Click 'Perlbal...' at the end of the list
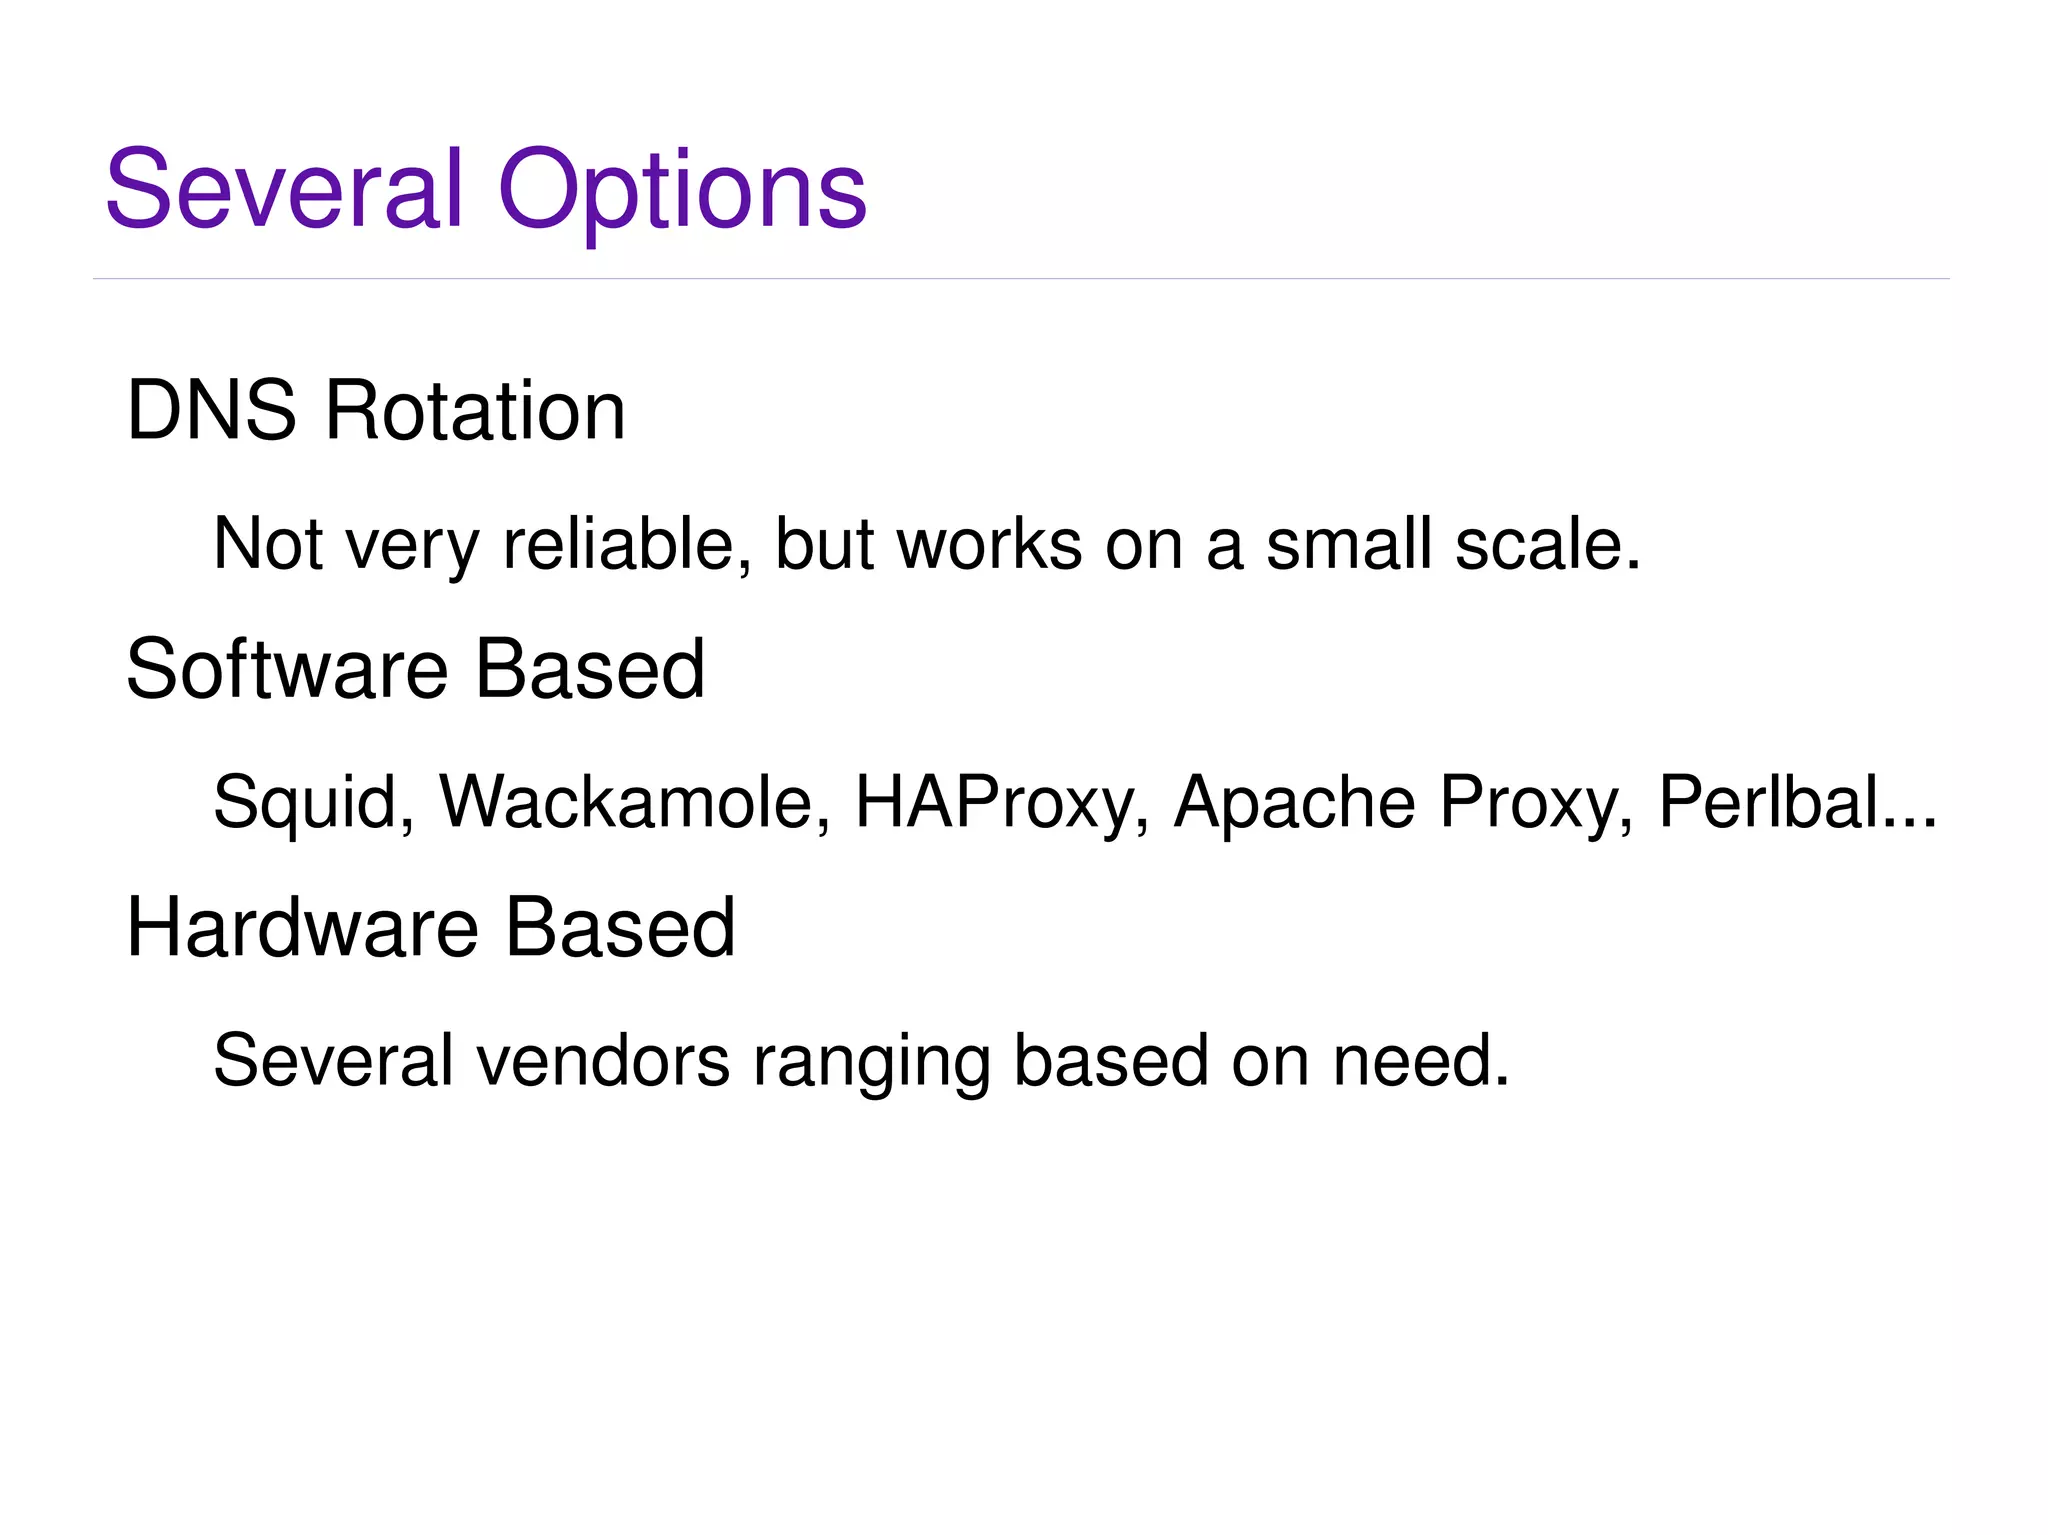The height and width of the screenshot is (1535, 2048). click(1798, 802)
